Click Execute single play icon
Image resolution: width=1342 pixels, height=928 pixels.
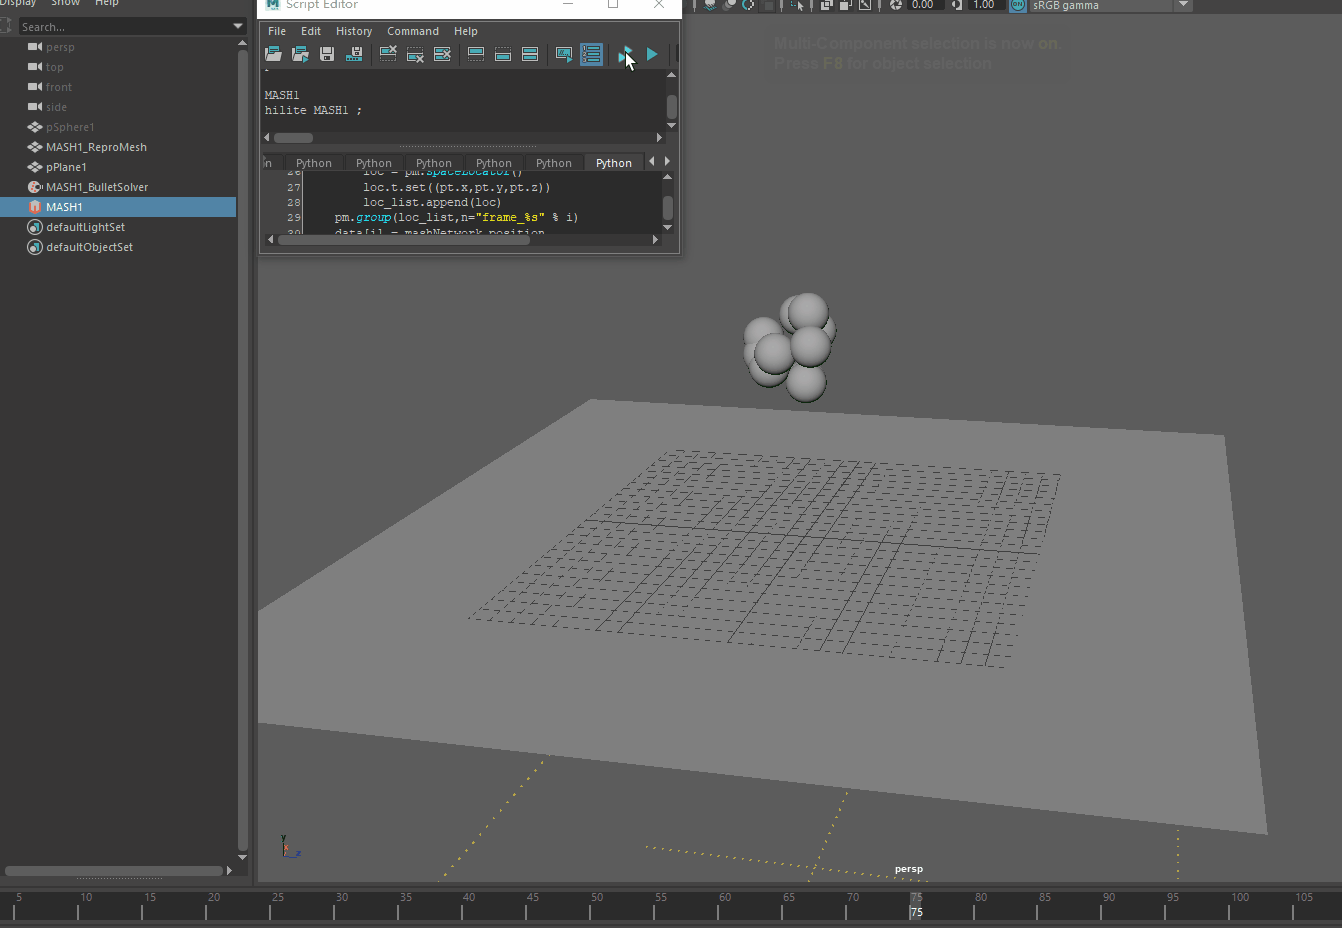click(x=652, y=54)
